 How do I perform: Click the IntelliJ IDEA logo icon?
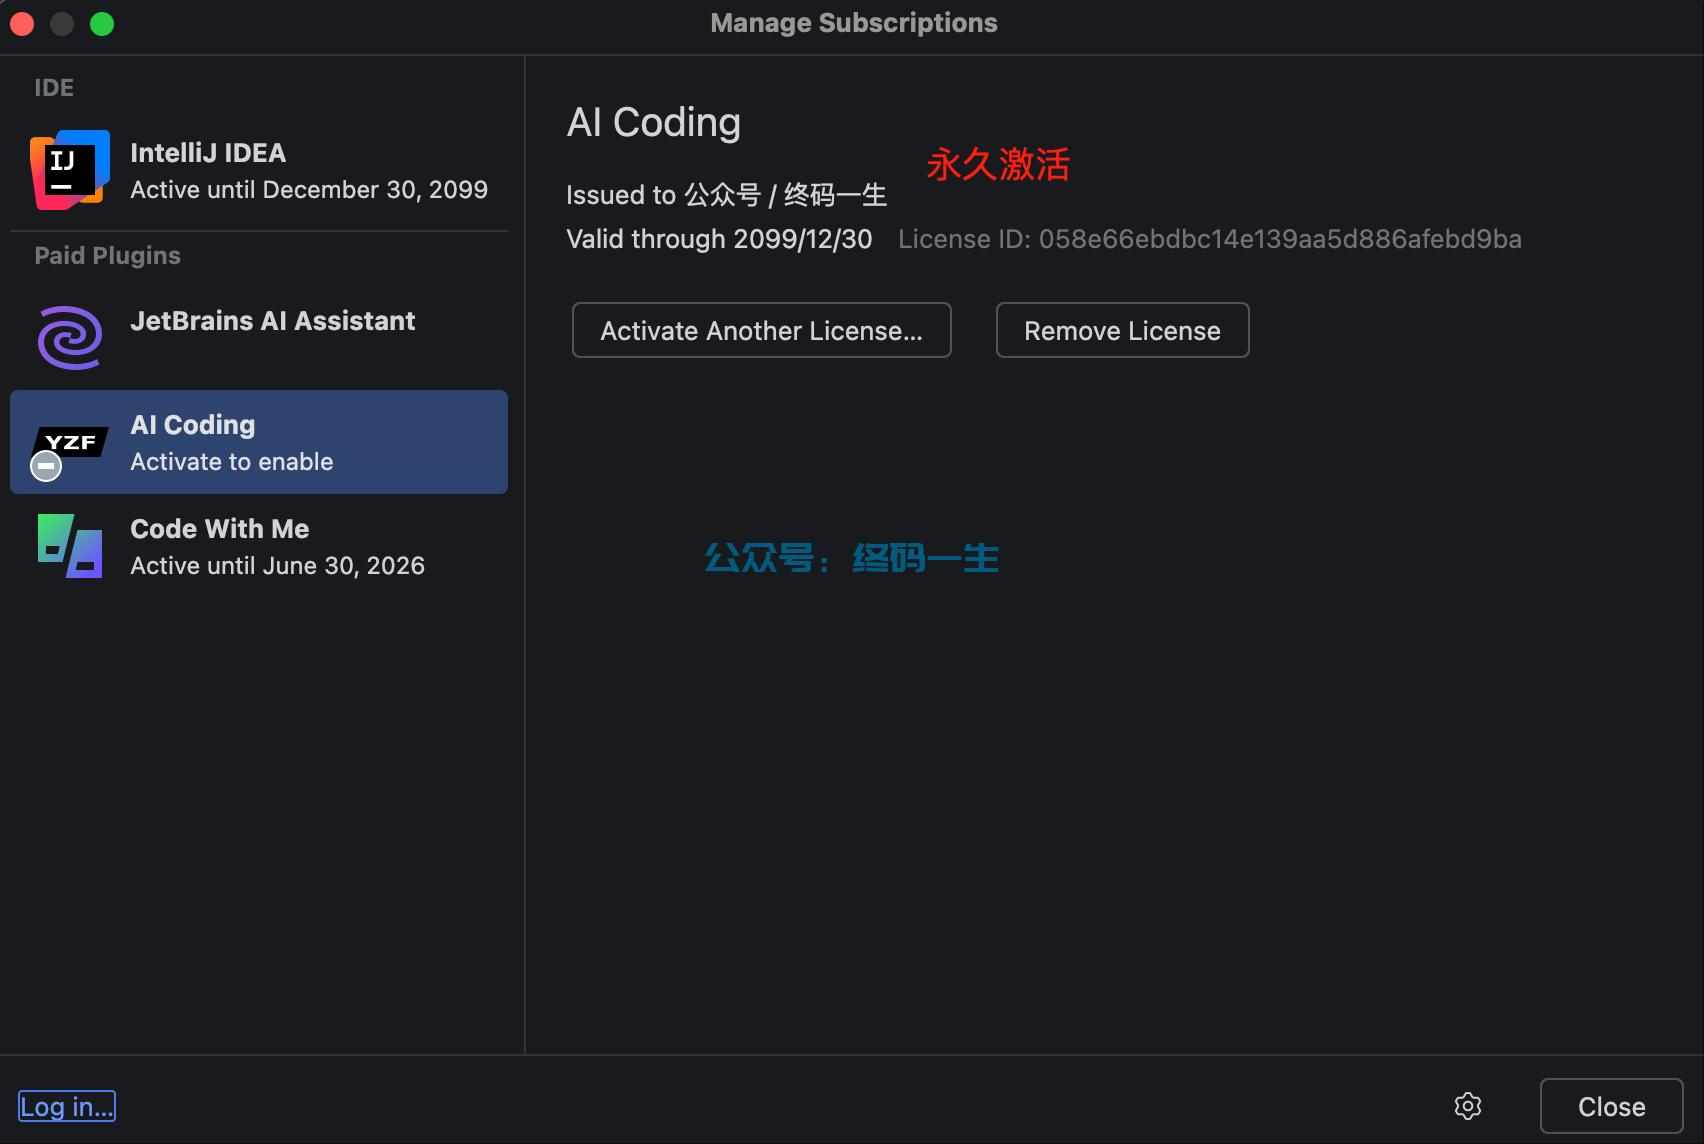(x=70, y=170)
